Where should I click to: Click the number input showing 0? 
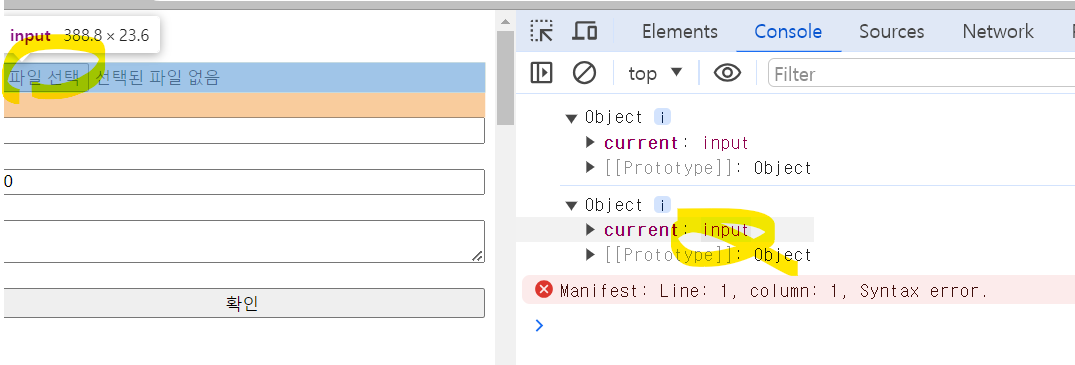click(243, 182)
